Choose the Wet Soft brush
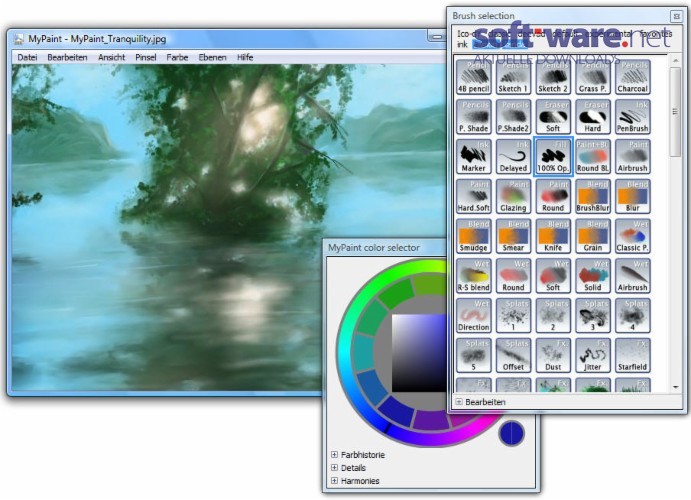Viewport: 691px width, 500px height. [553, 276]
